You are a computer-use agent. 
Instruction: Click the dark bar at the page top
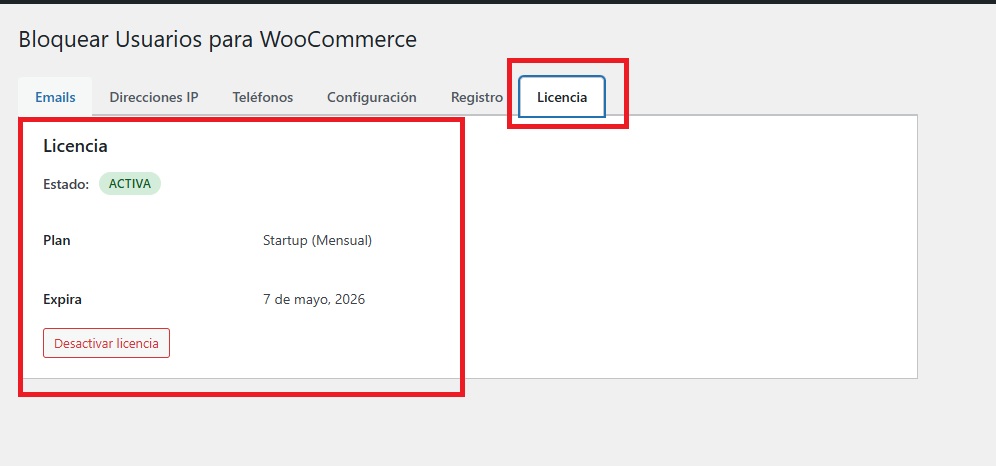[x=498, y=2]
